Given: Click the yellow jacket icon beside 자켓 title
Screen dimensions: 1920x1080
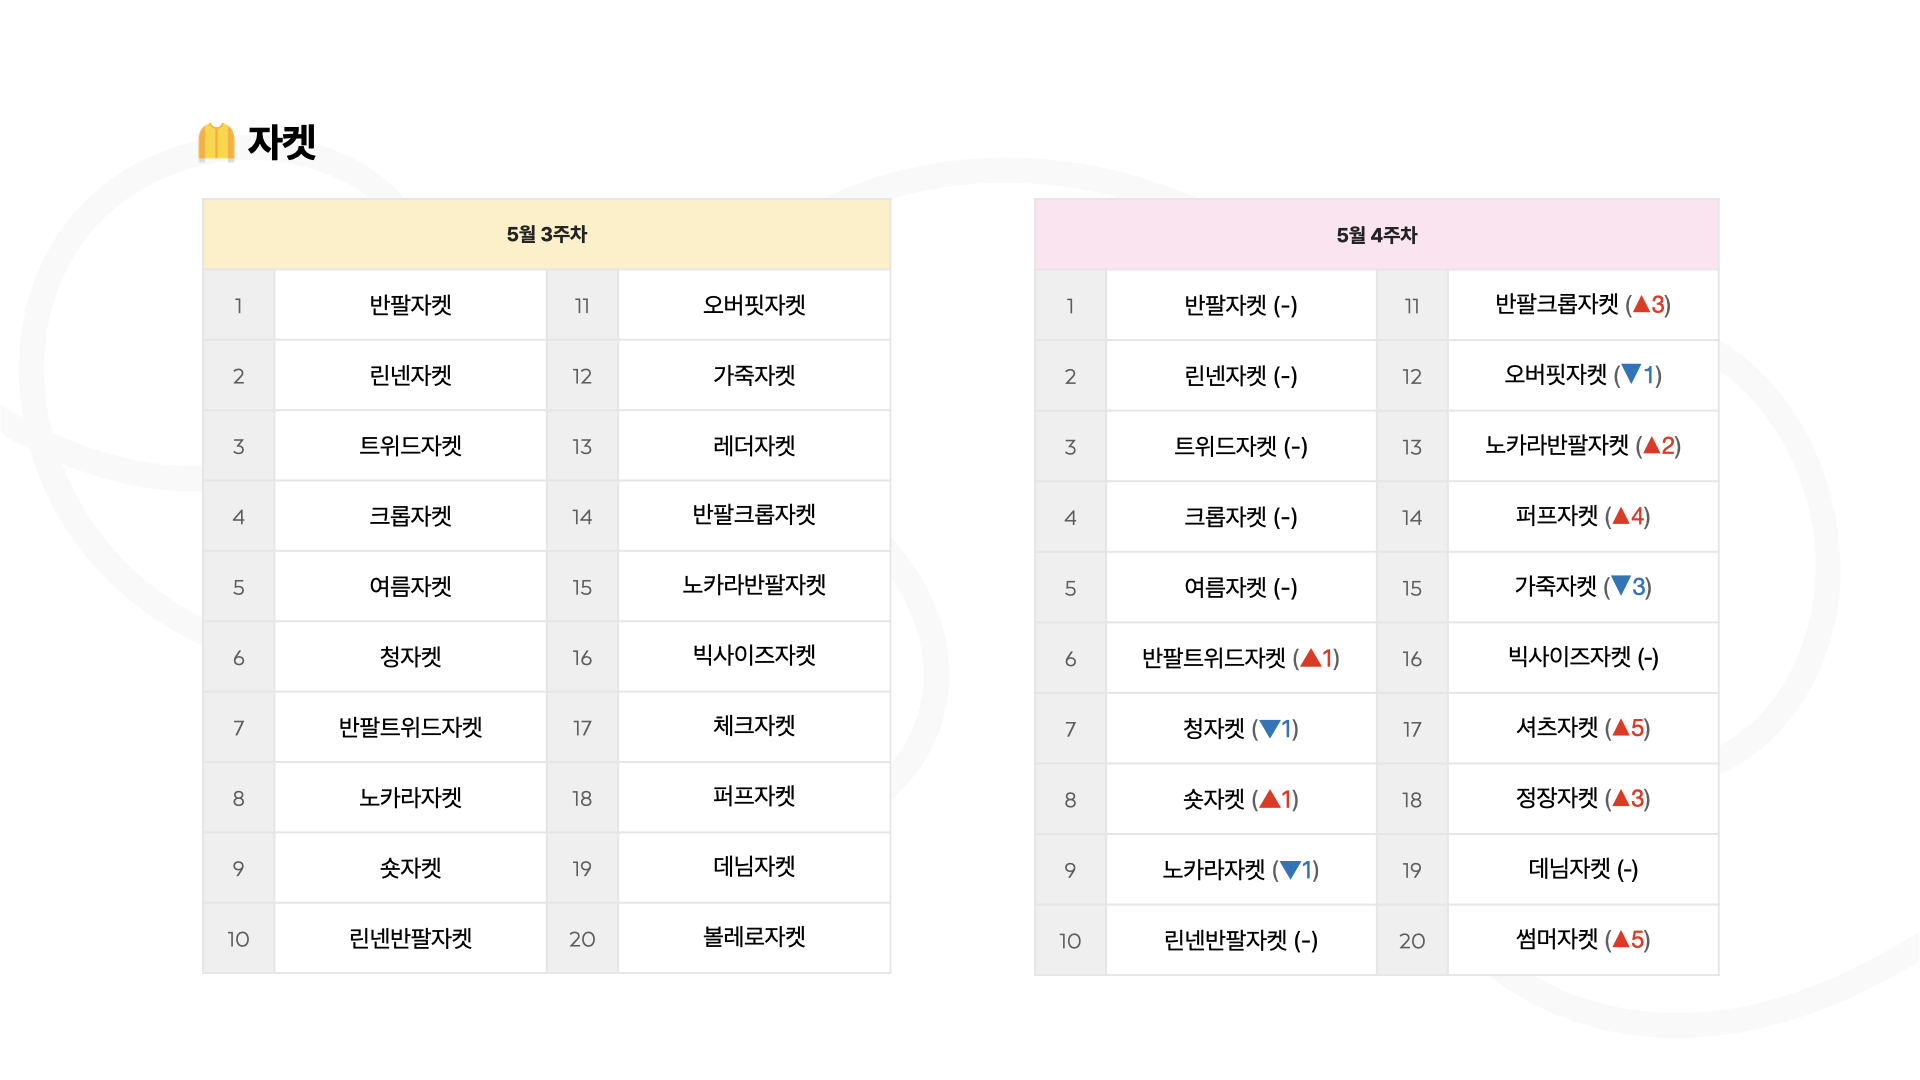Looking at the screenshot, I should click(216, 142).
